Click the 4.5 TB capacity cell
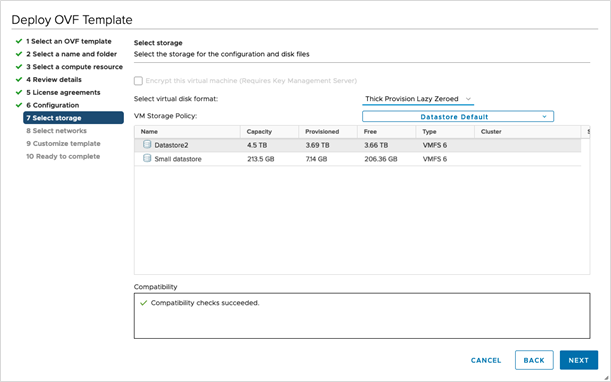 (x=257, y=145)
